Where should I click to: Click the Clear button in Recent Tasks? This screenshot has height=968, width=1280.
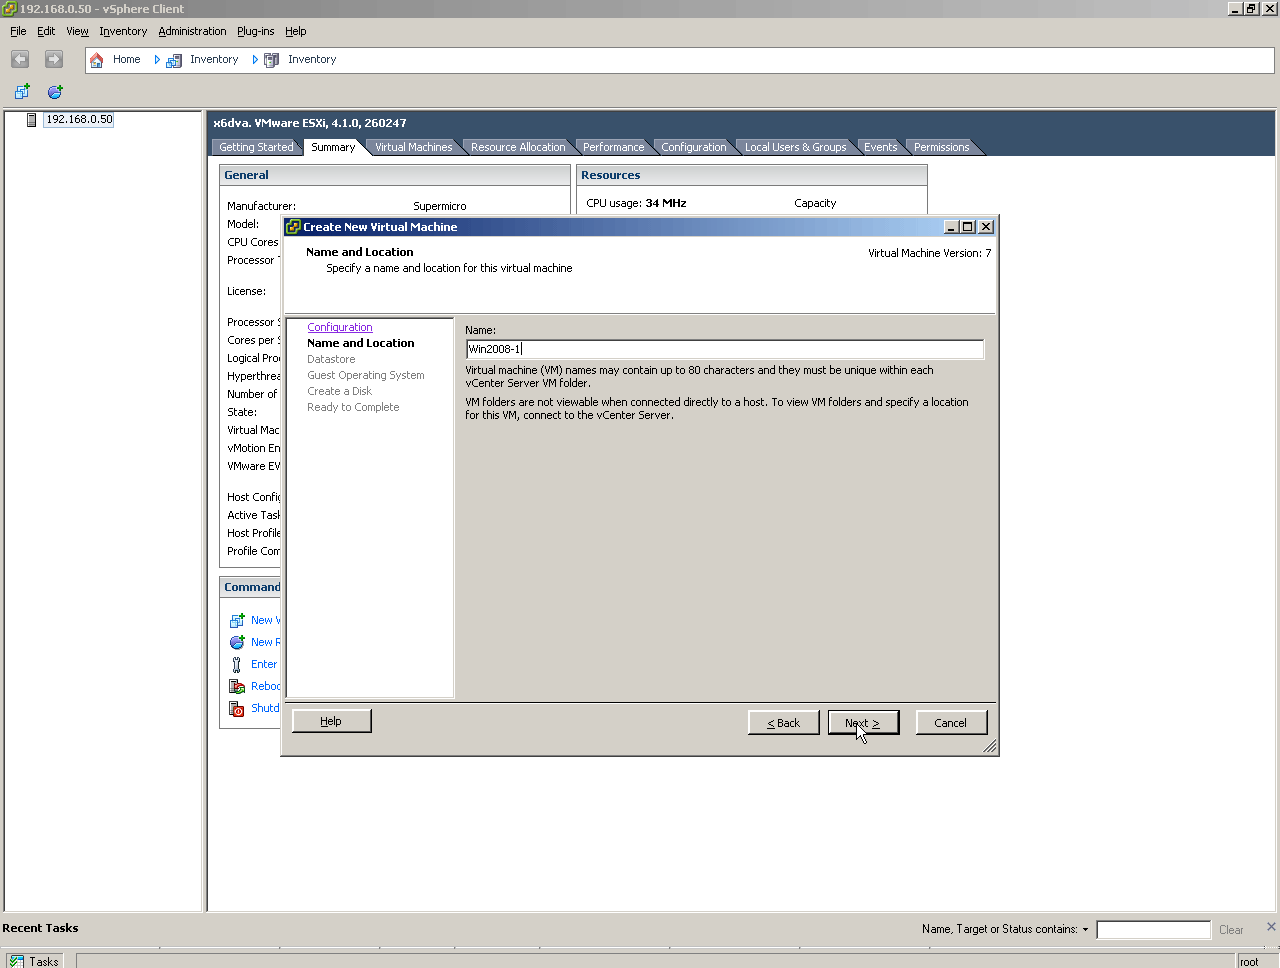1231,930
